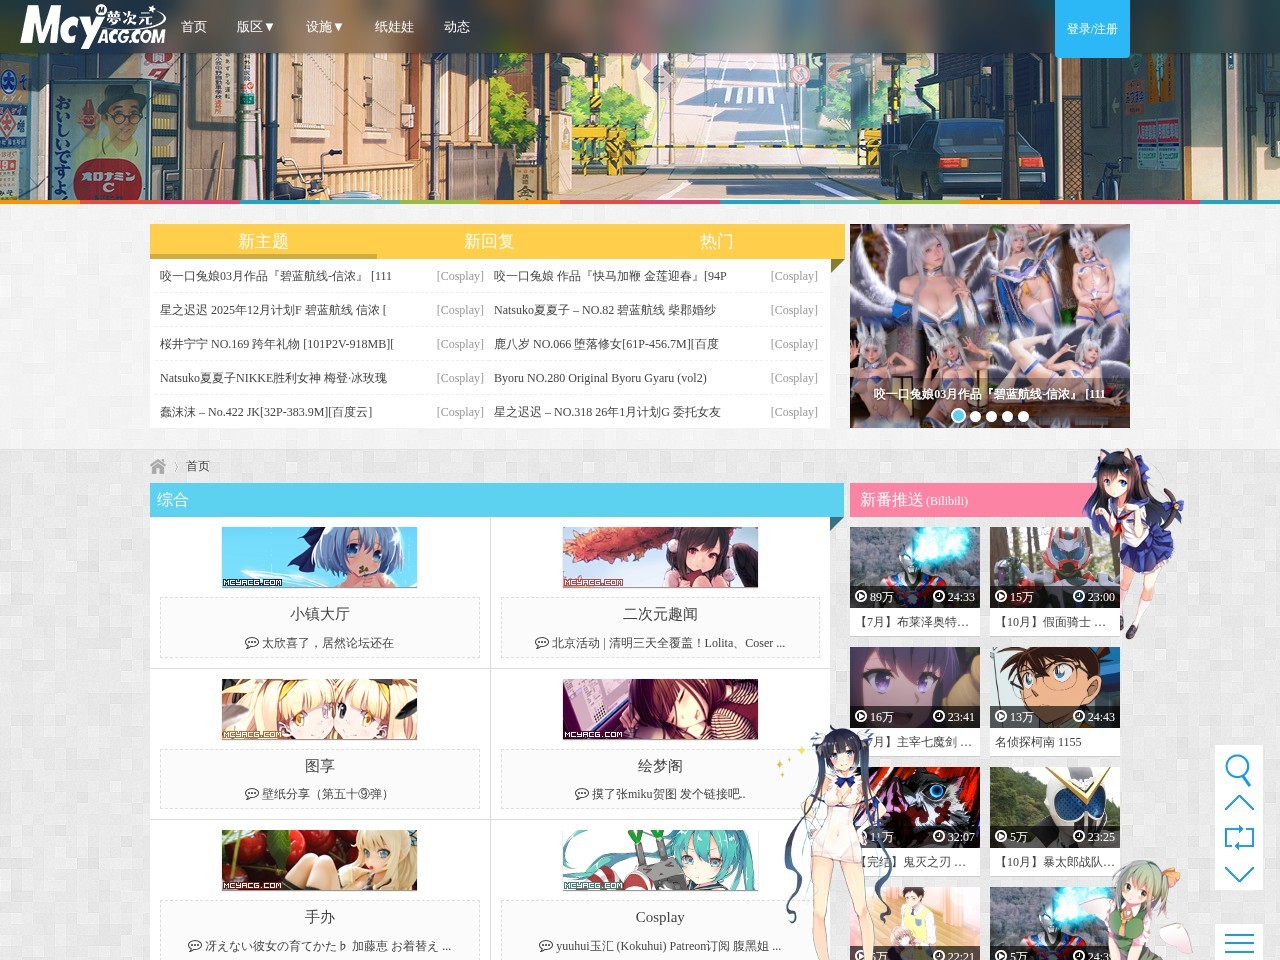Click the 二次元趣闻 section thumbnail image

660,557
